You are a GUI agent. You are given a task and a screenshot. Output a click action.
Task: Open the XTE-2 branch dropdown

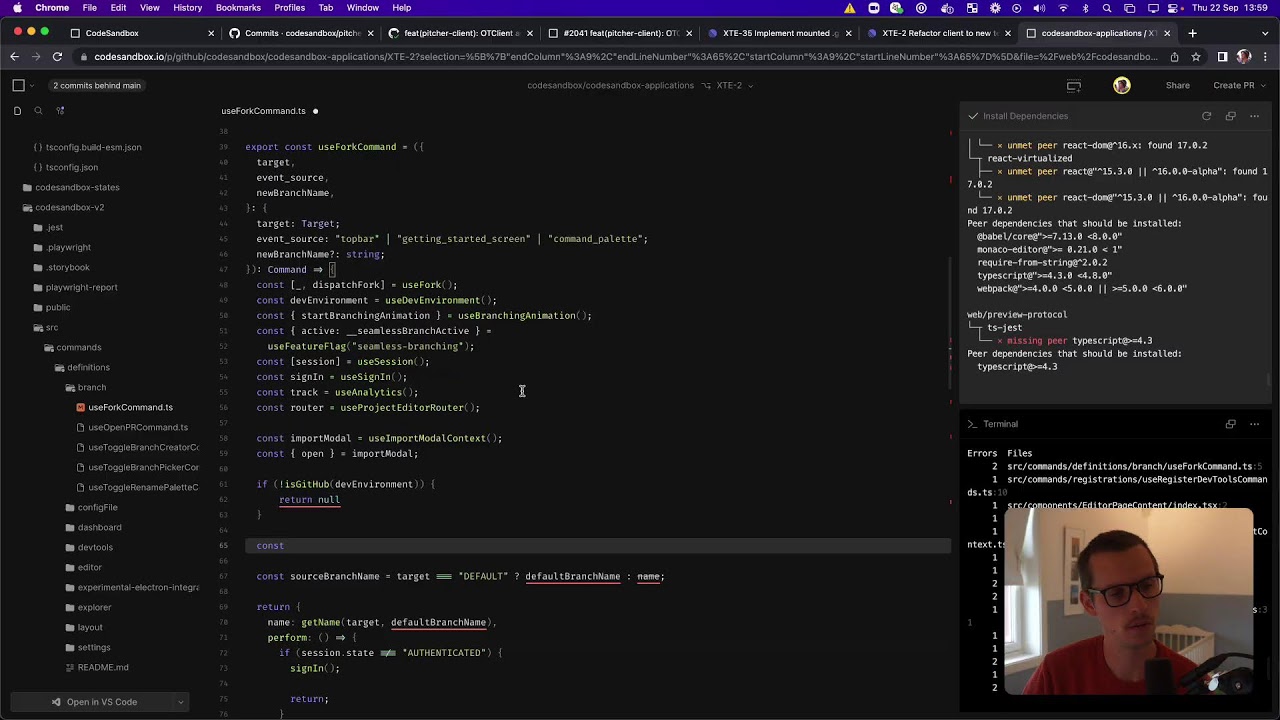pos(751,86)
